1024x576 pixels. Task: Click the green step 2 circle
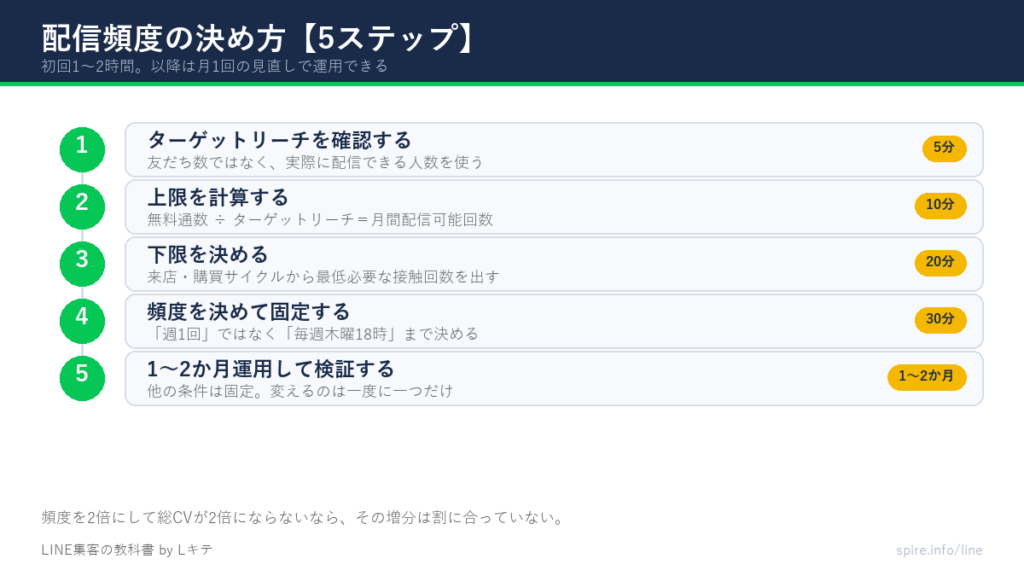point(82,207)
